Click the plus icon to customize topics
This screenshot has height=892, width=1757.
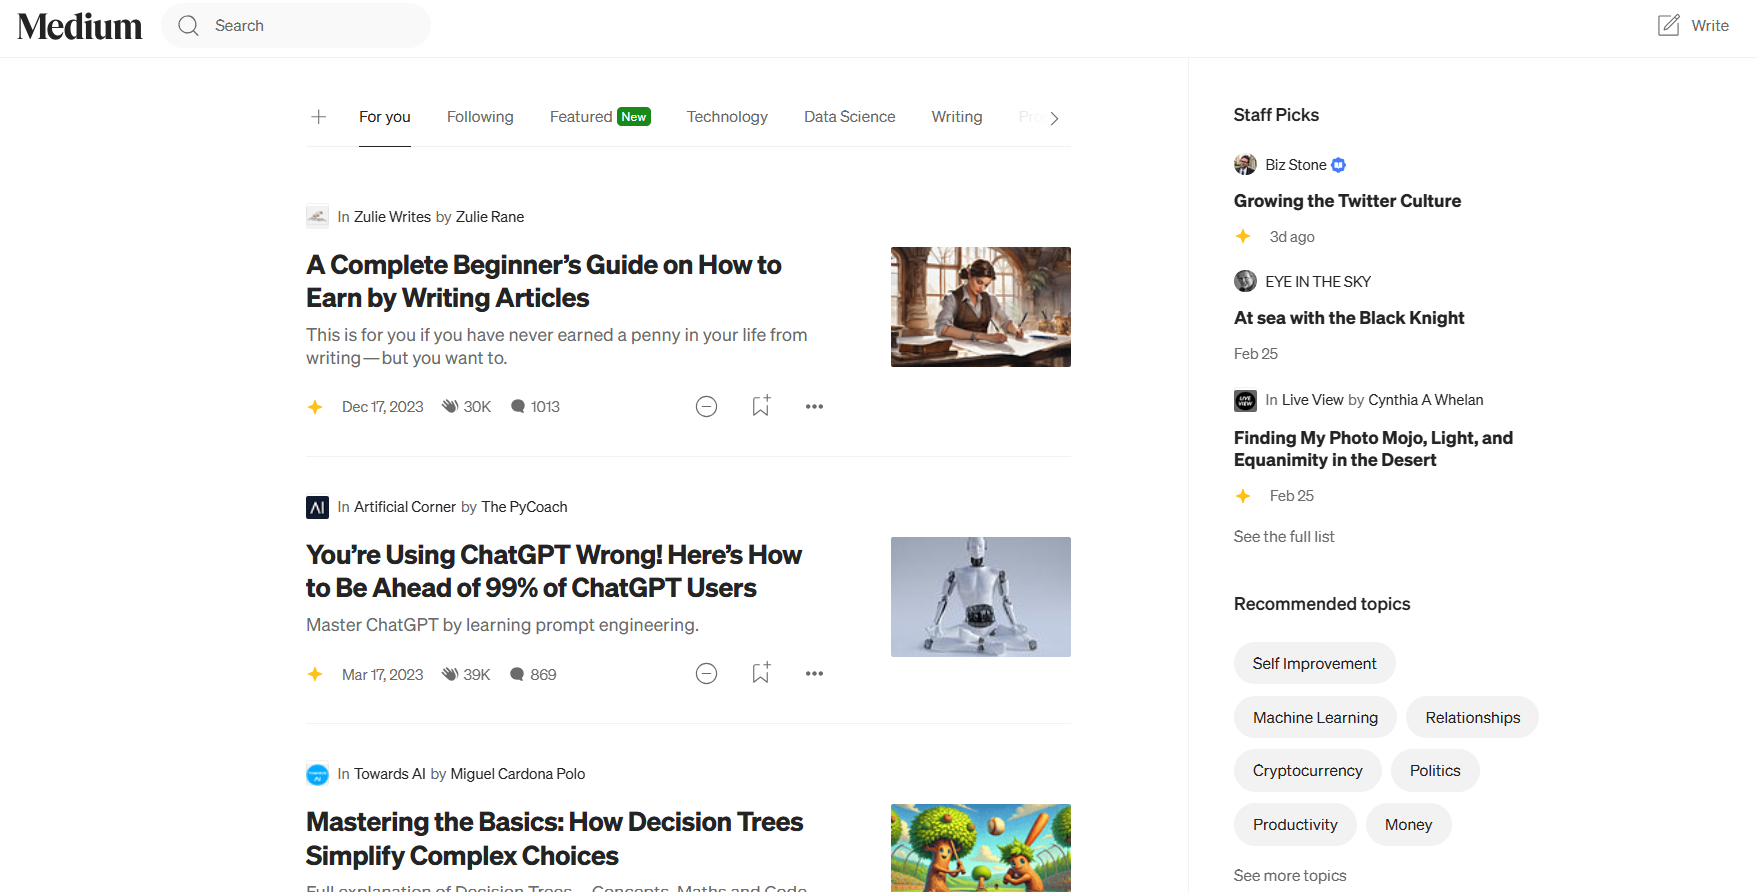coord(318,116)
